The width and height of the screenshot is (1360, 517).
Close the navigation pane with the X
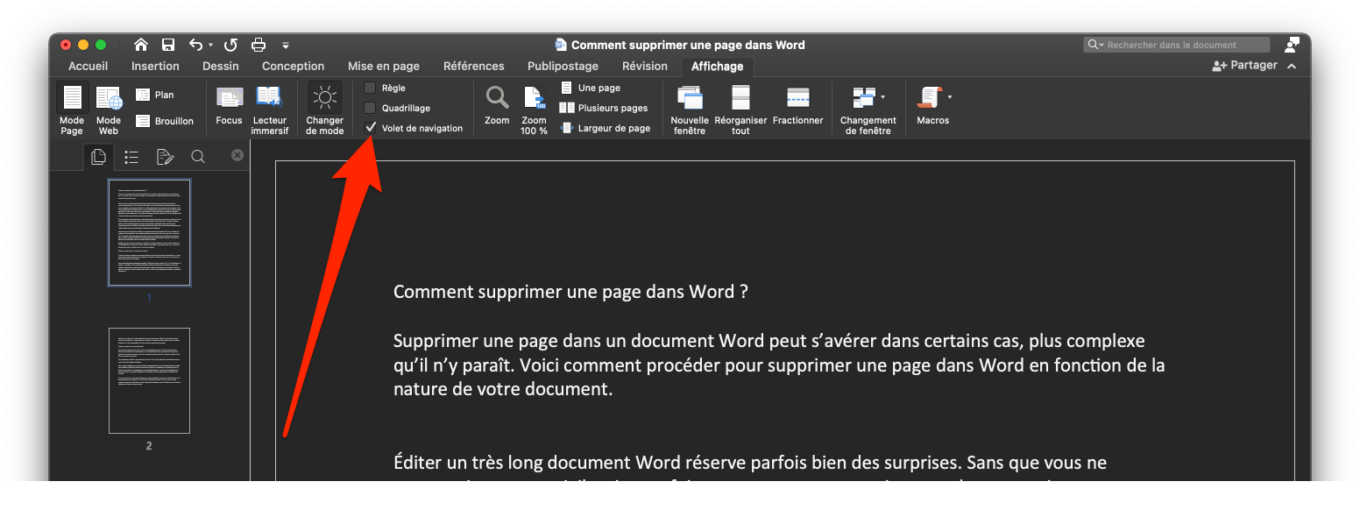[x=237, y=155]
